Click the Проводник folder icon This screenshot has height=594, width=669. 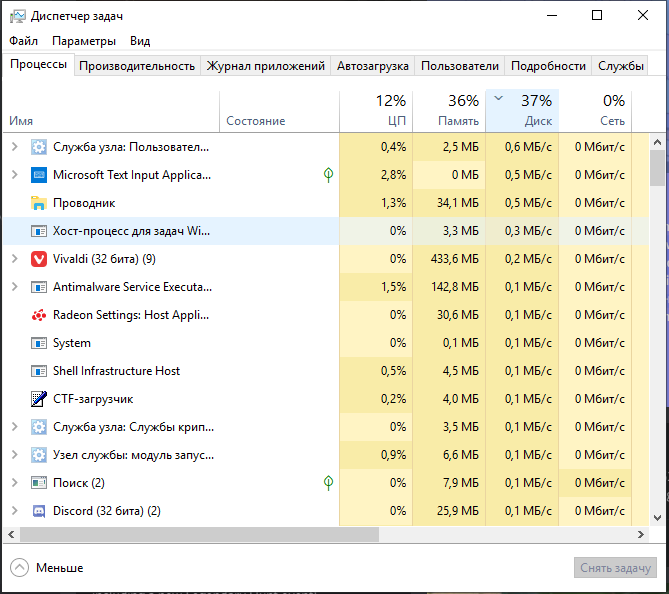pyautogui.click(x=39, y=203)
